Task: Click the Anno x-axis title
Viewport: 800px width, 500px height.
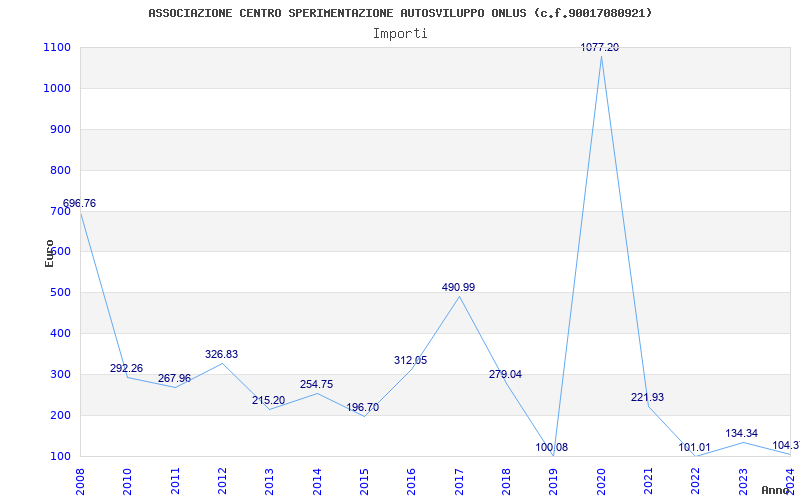Action: [x=776, y=490]
